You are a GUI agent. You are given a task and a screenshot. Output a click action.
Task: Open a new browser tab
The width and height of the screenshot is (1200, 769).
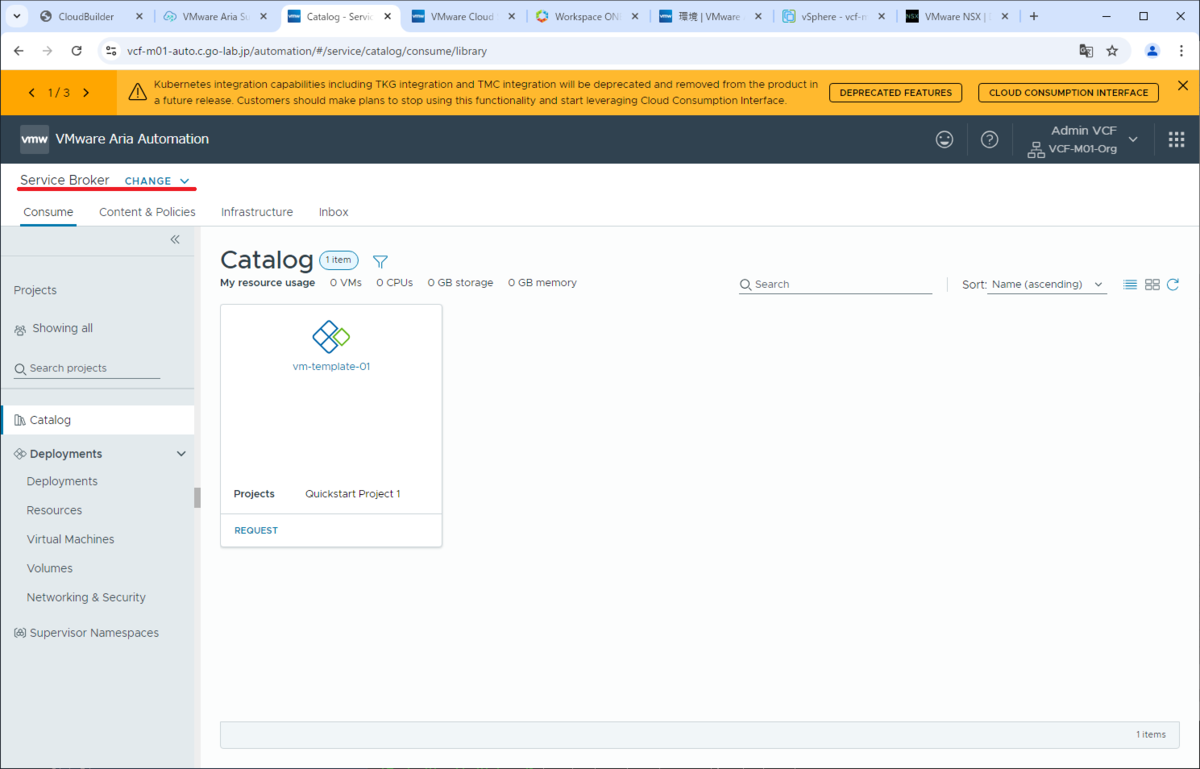point(1034,16)
